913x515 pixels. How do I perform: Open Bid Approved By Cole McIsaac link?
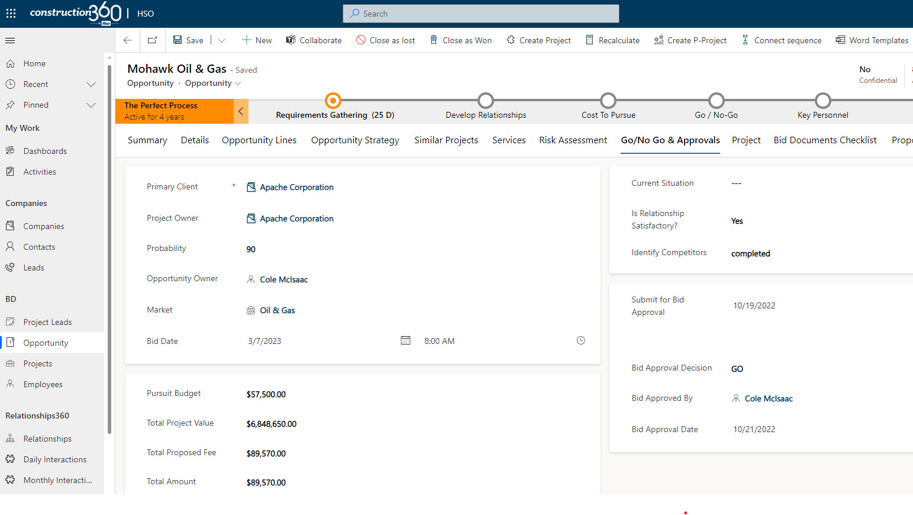click(769, 399)
